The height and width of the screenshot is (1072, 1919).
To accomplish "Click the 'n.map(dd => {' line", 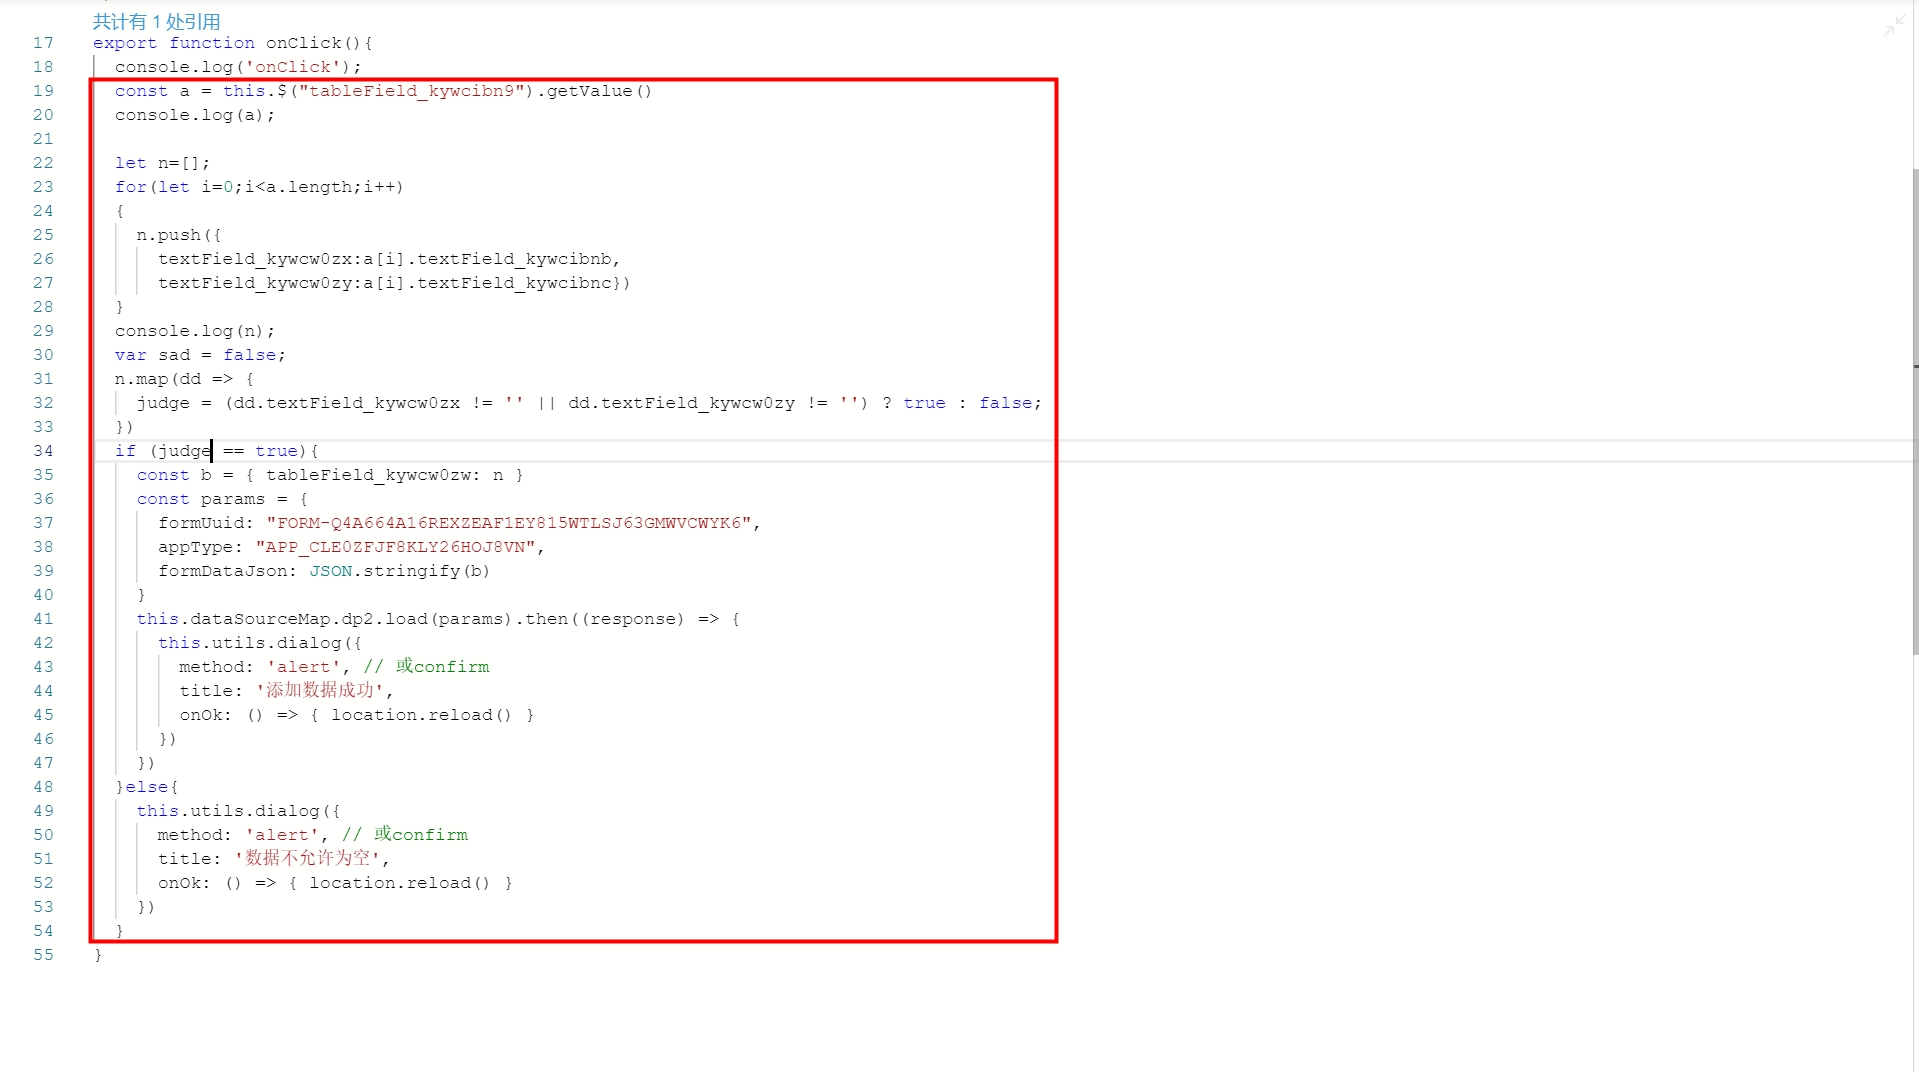I will click(184, 379).
